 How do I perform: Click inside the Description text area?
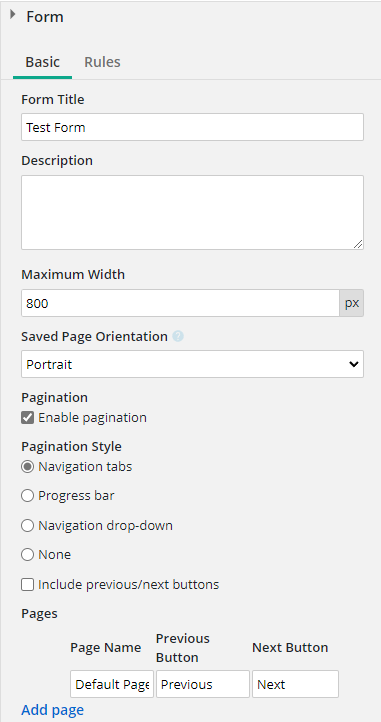(x=192, y=212)
